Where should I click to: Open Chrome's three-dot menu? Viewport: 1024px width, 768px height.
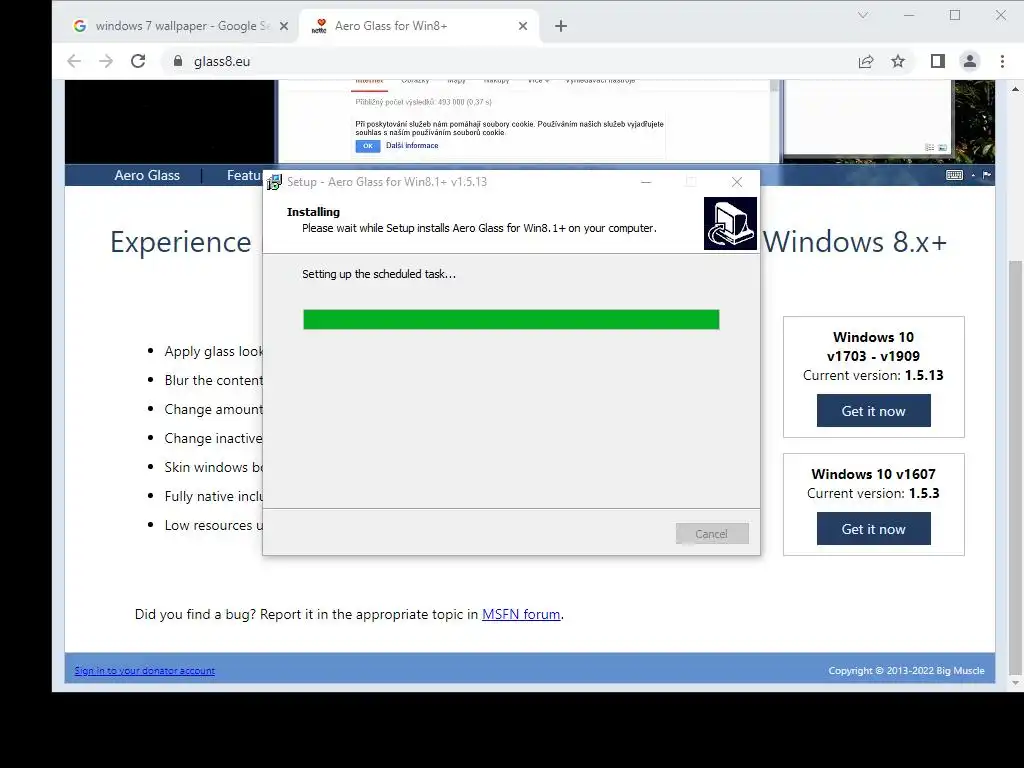coord(1002,61)
